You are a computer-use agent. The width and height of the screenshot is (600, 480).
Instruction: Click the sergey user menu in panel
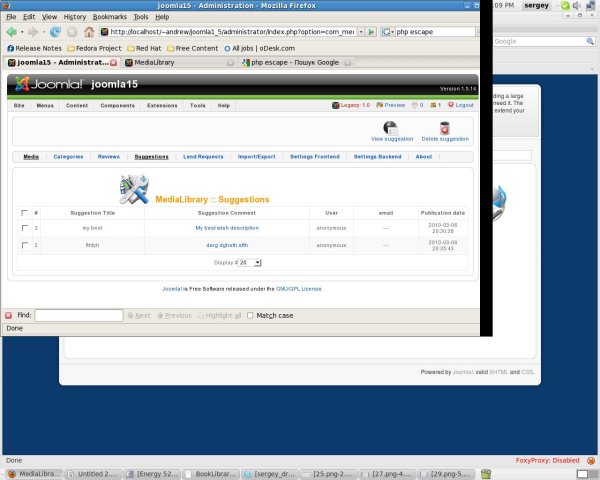pyautogui.click(x=536, y=5)
